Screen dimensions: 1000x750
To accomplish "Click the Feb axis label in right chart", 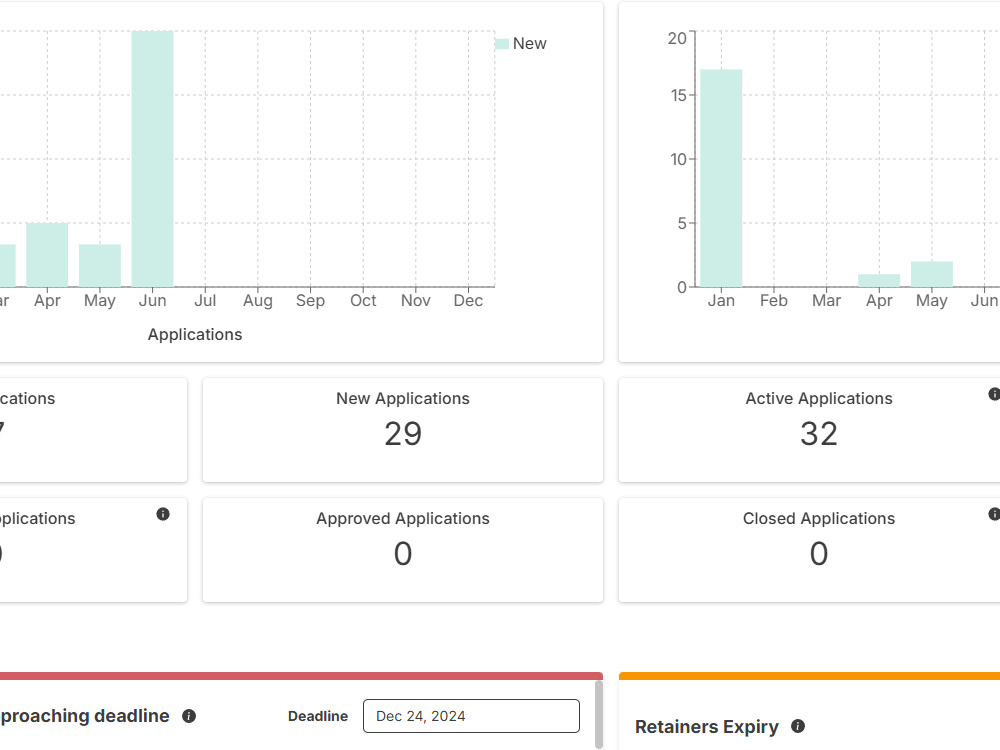I will (774, 300).
